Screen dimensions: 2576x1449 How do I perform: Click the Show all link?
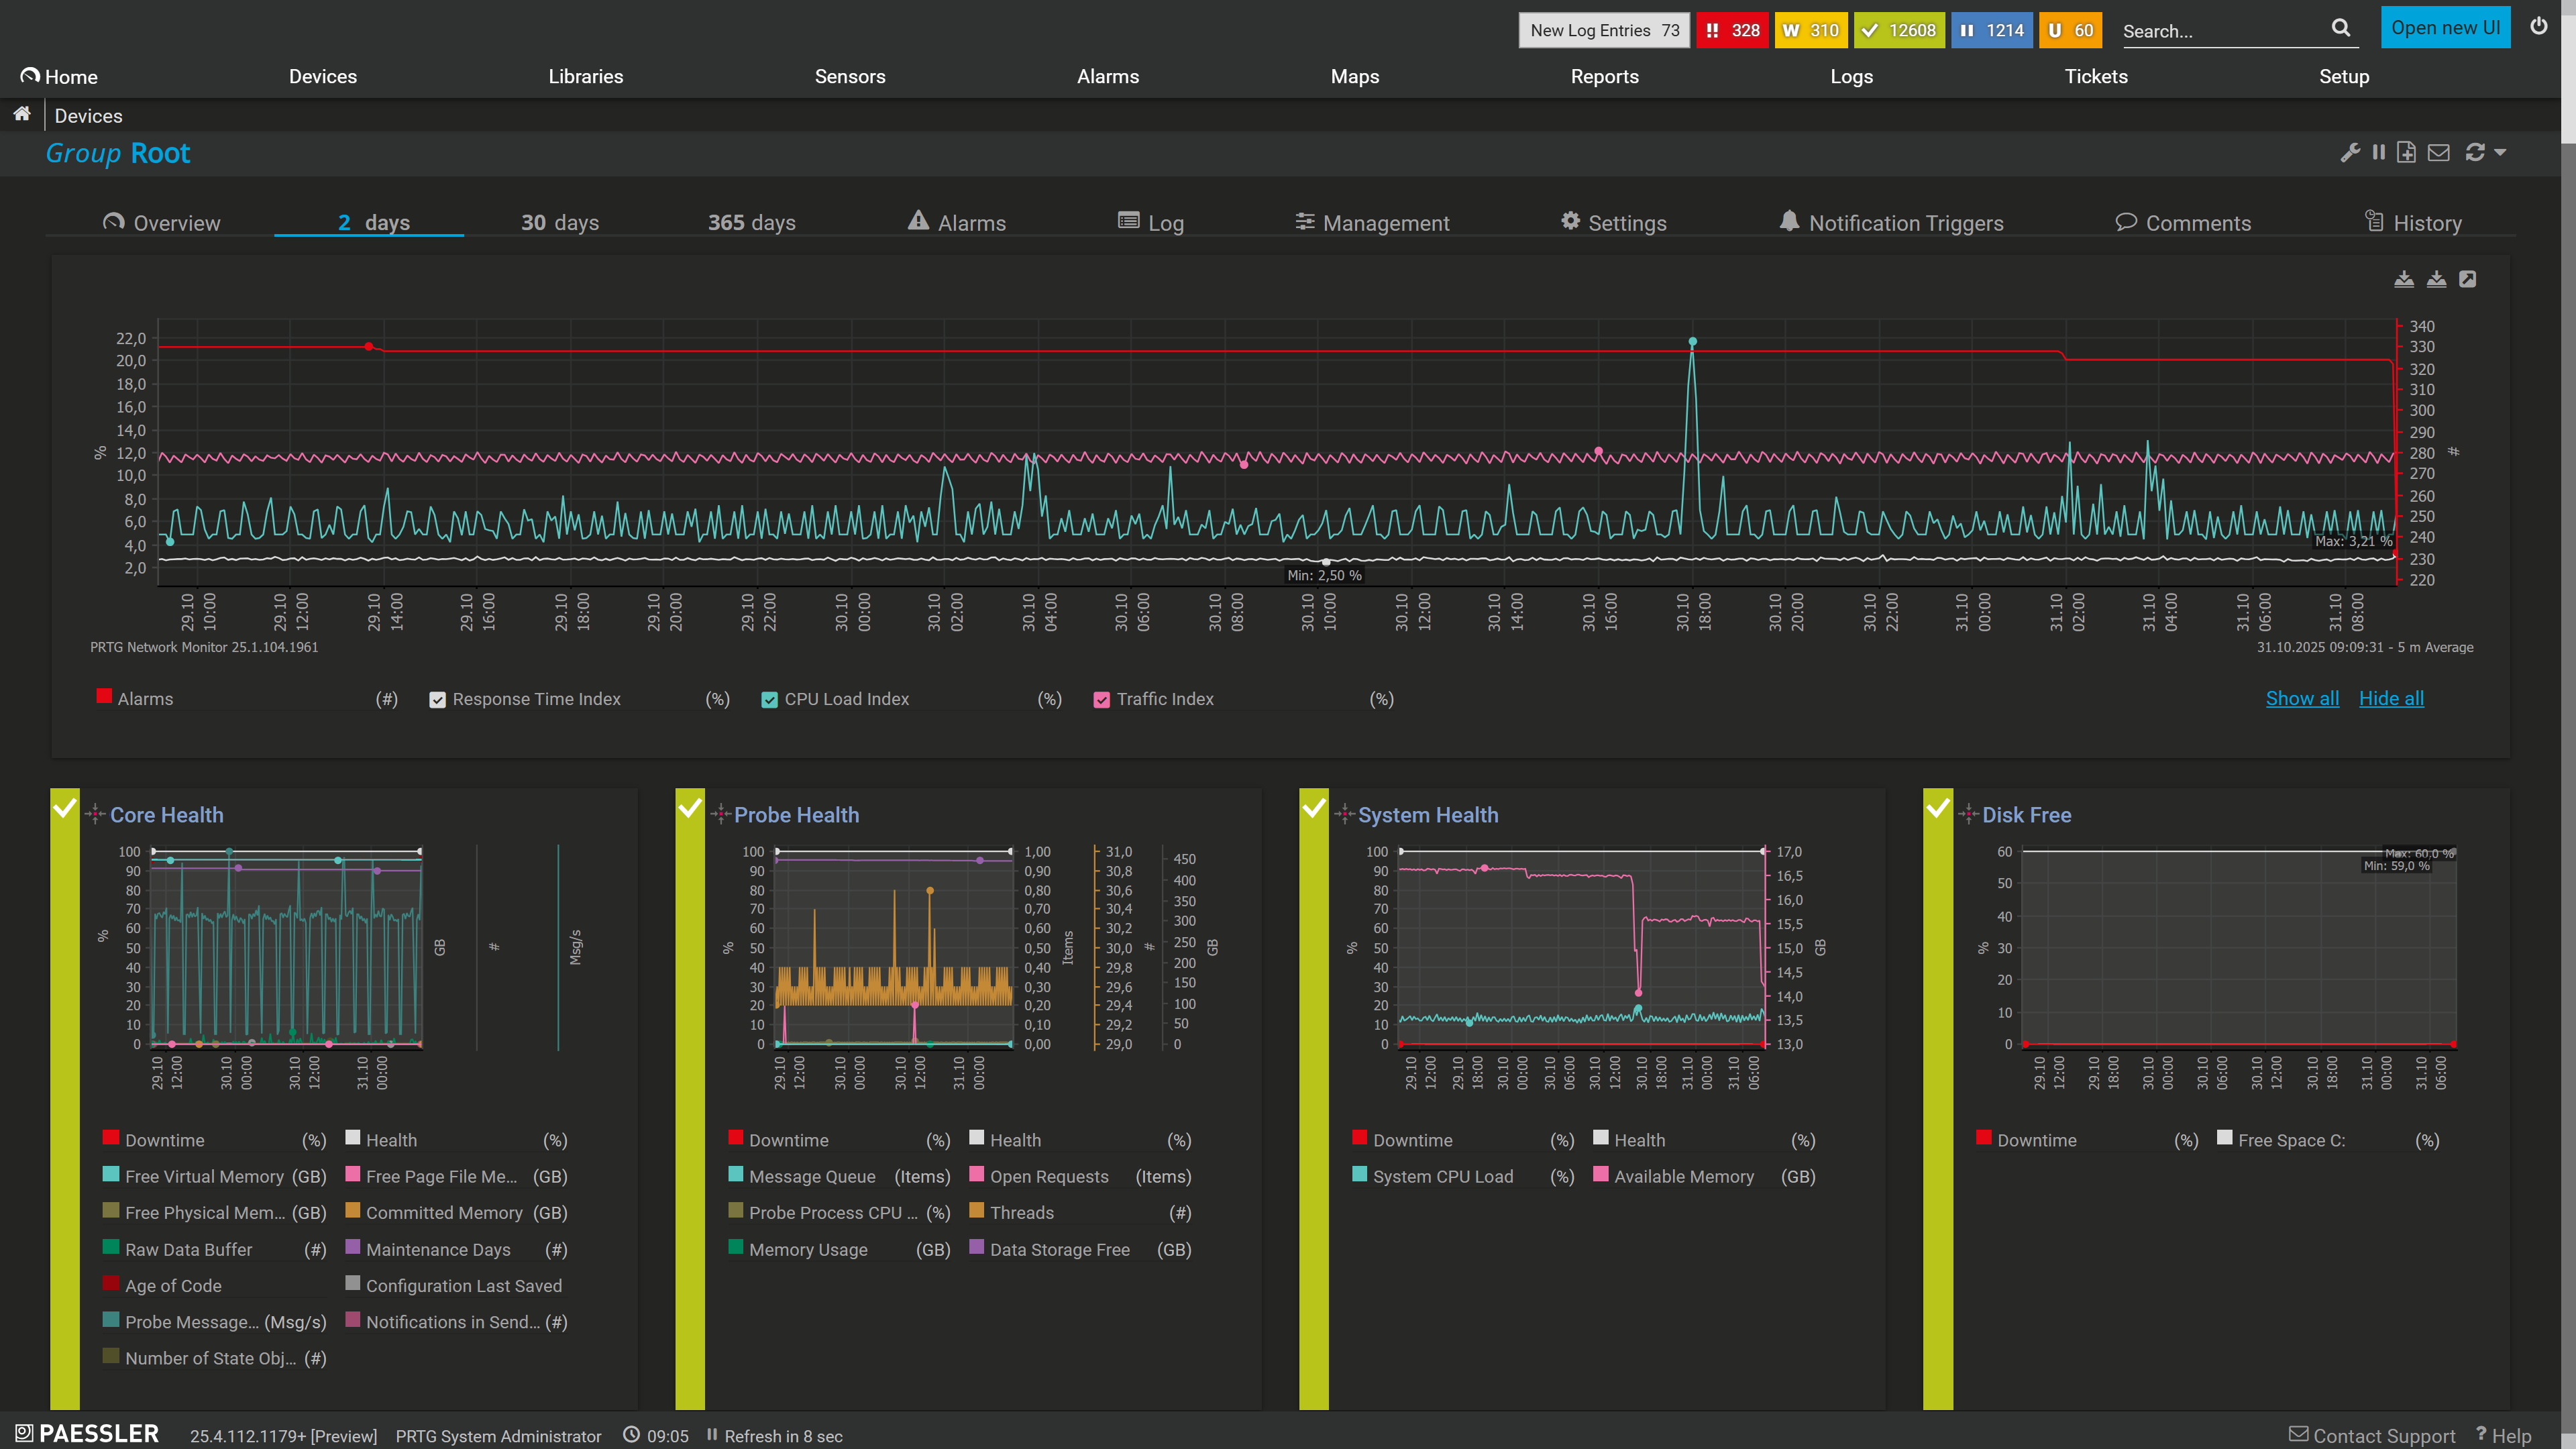2302,698
